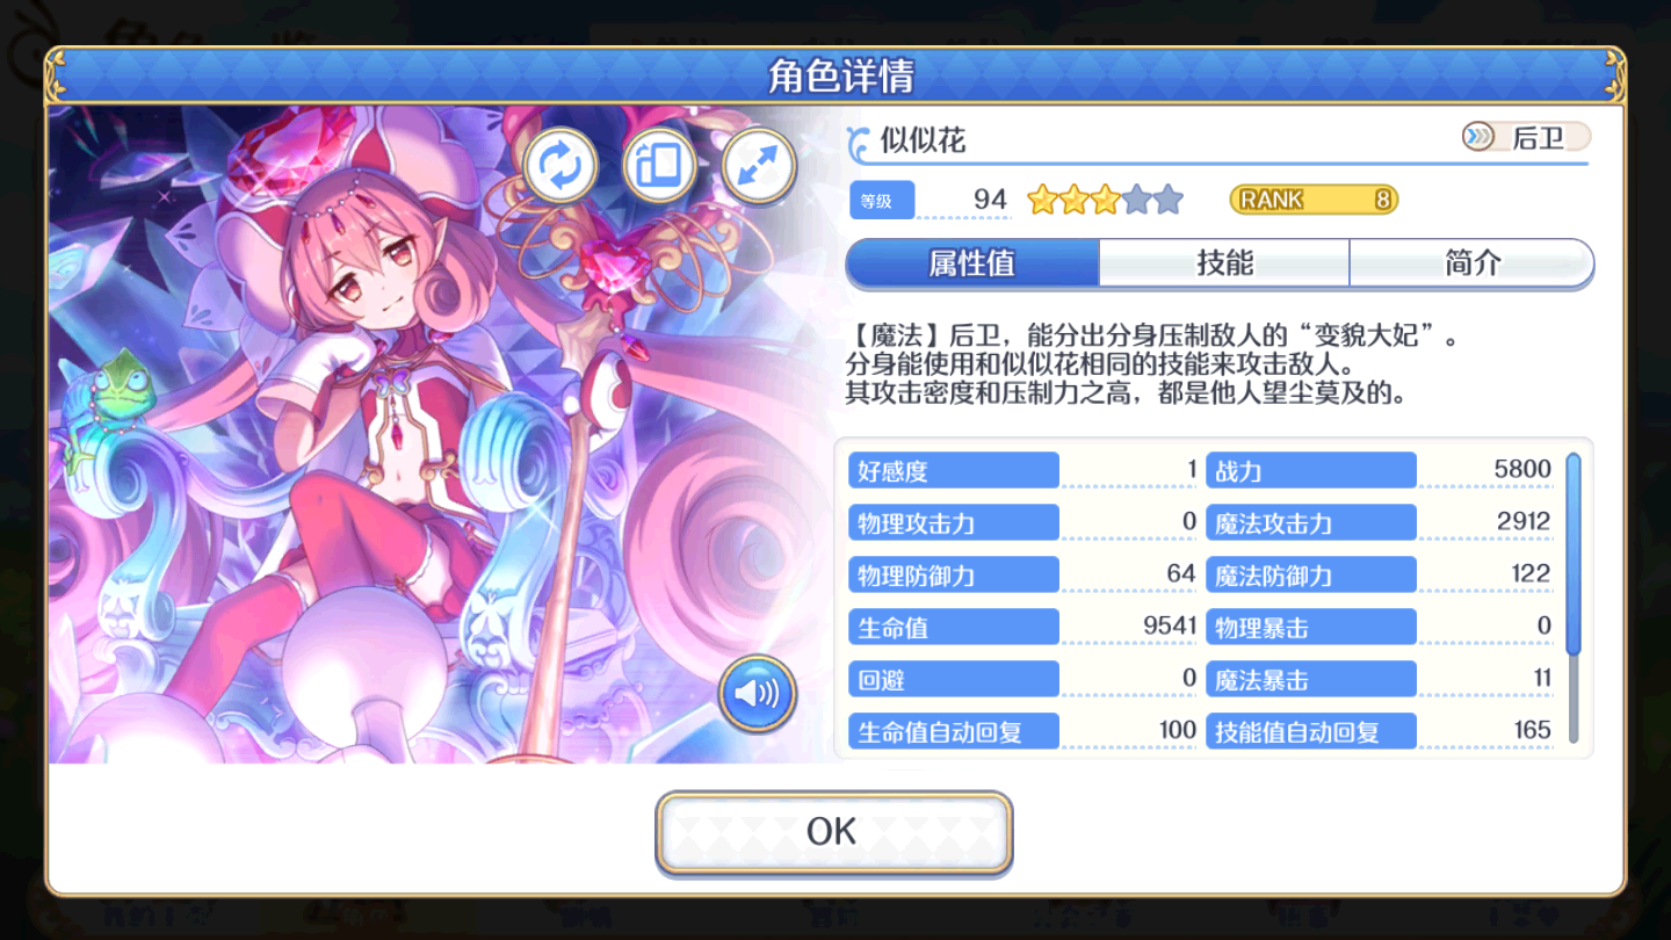Open the 简介 tab

(1471, 263)
